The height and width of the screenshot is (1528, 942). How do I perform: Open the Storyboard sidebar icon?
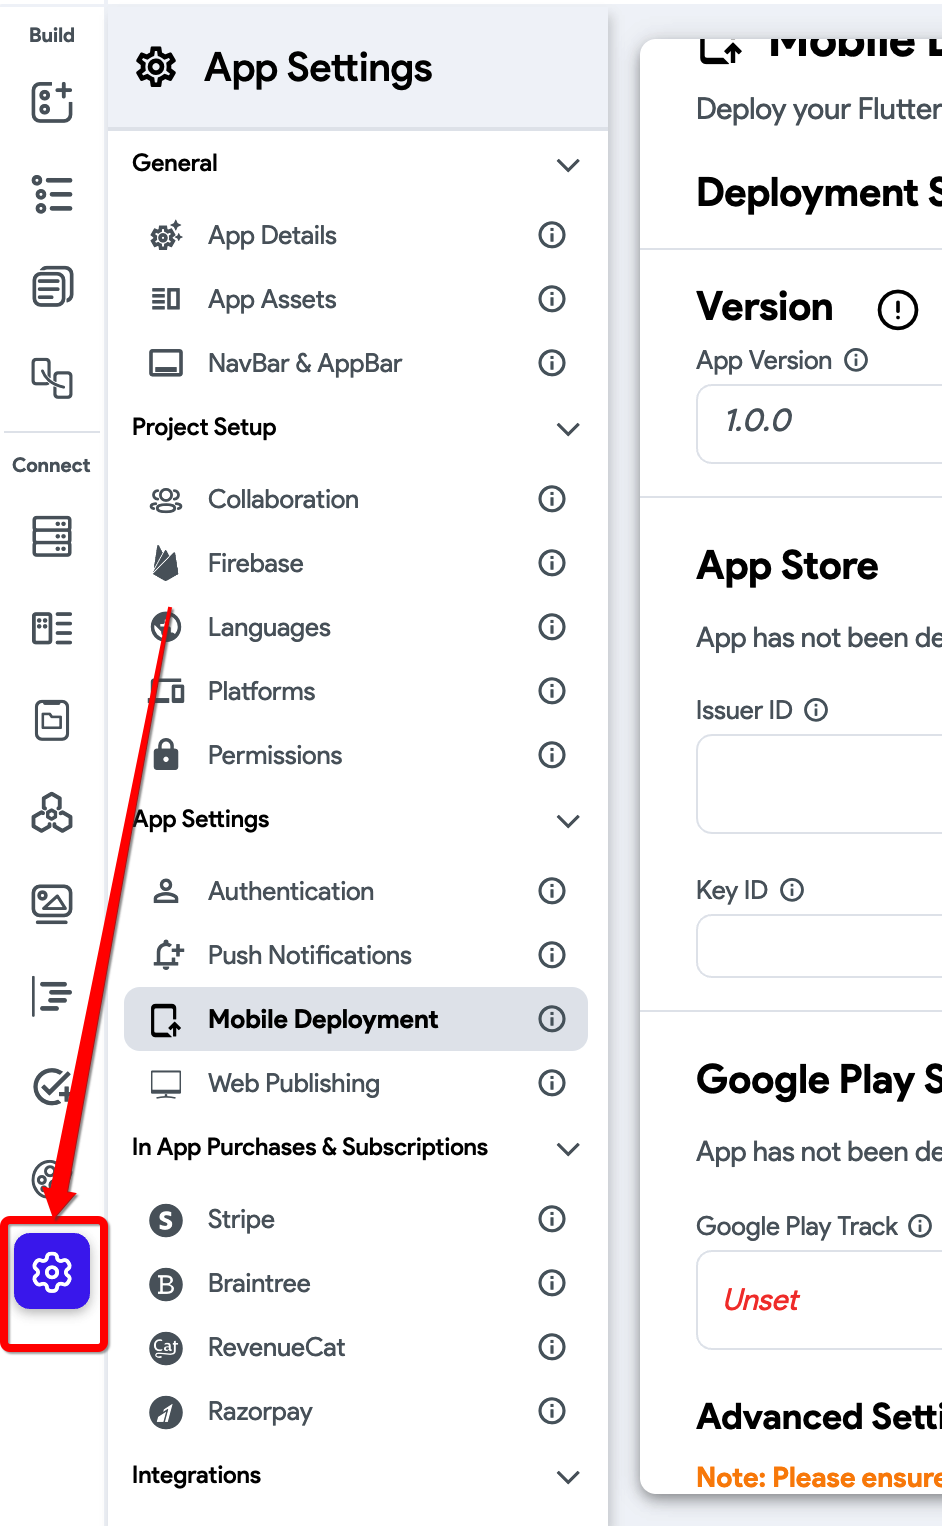(x=52, y=378)
